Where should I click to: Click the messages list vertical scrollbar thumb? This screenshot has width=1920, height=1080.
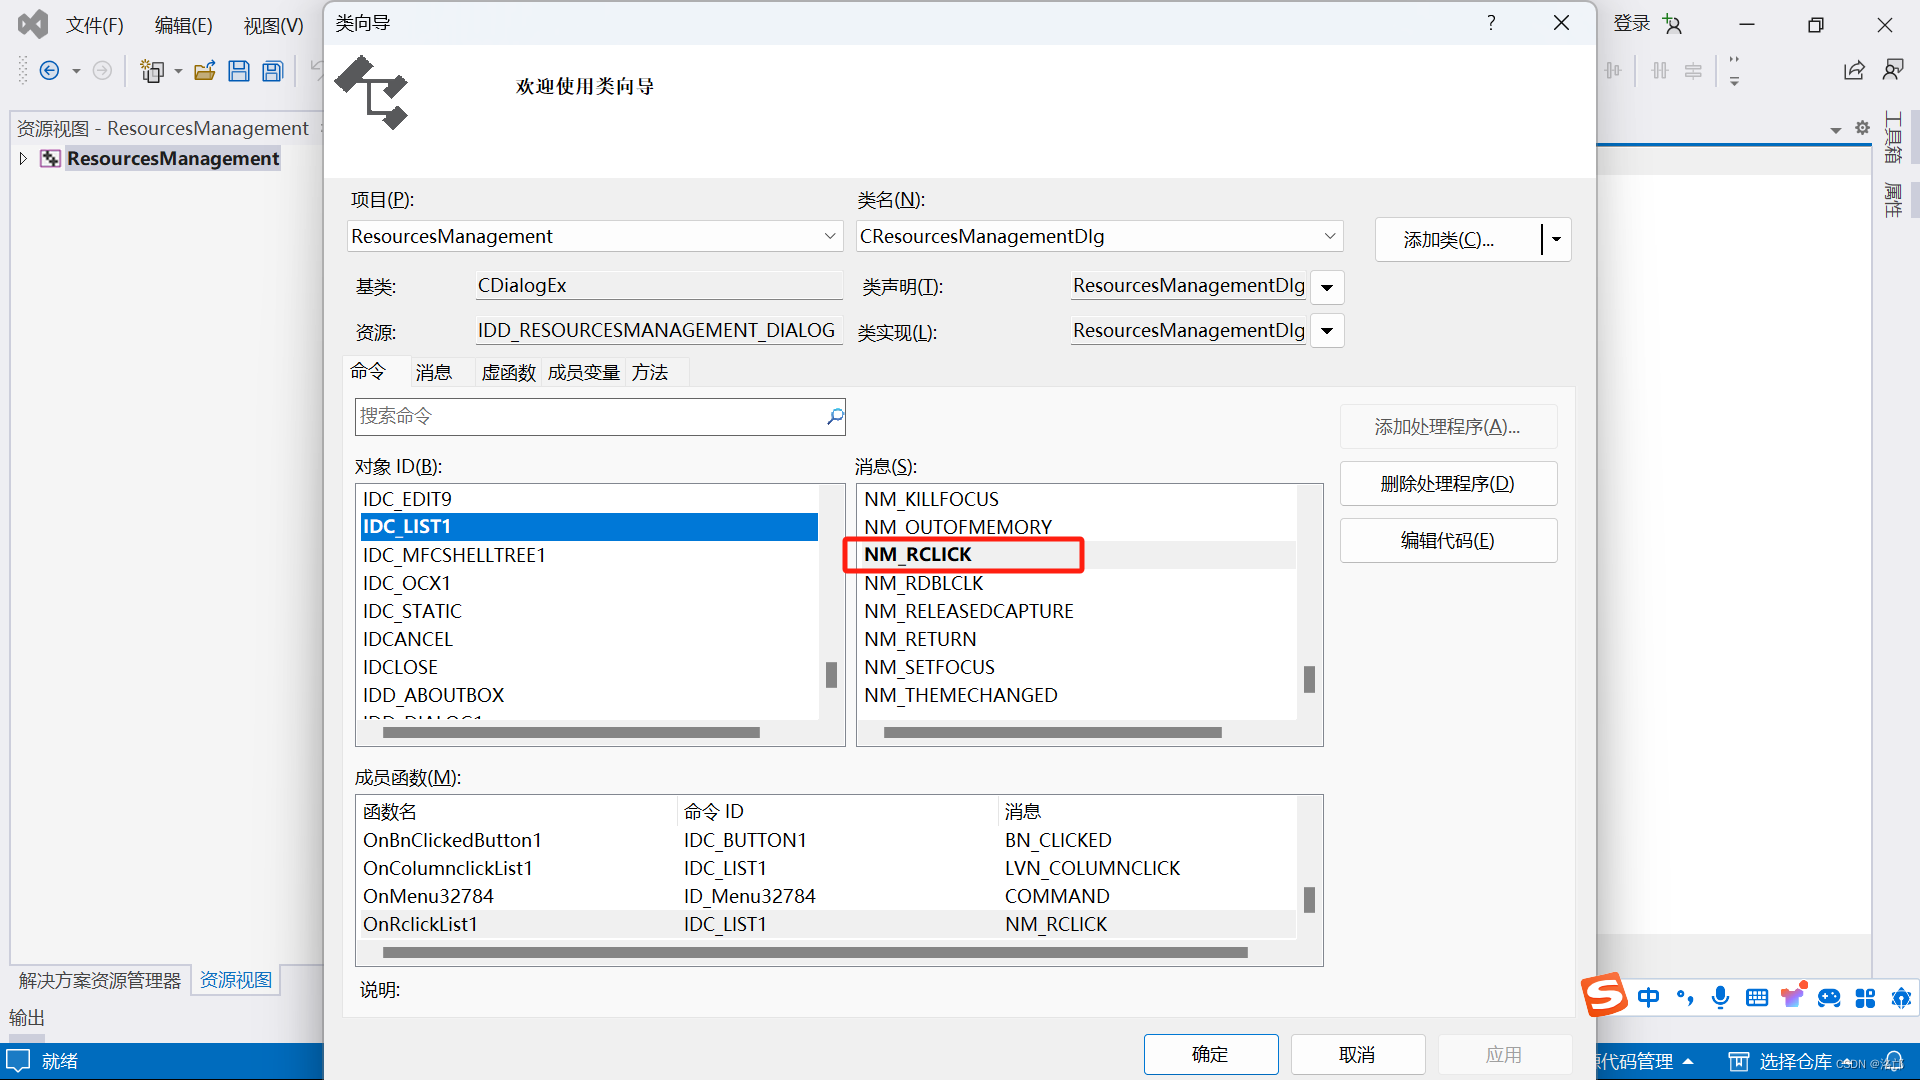[x=1309, y=680]
